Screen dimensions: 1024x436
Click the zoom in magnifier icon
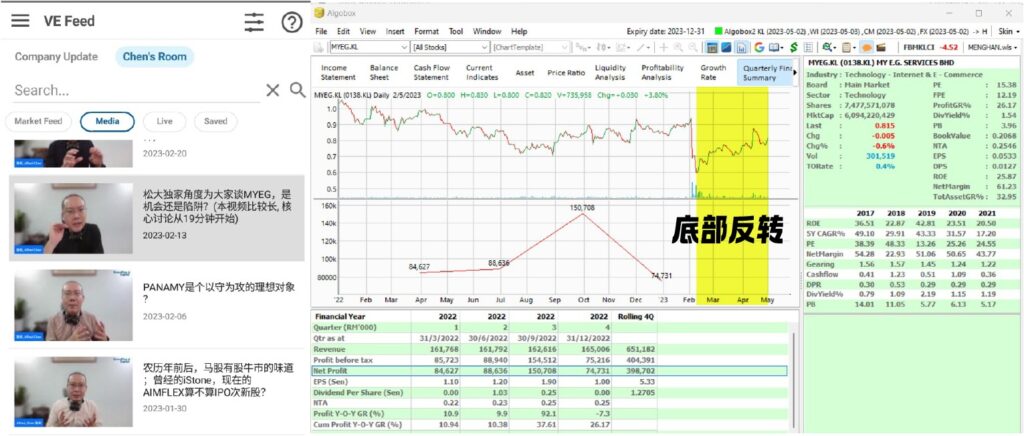678,48
